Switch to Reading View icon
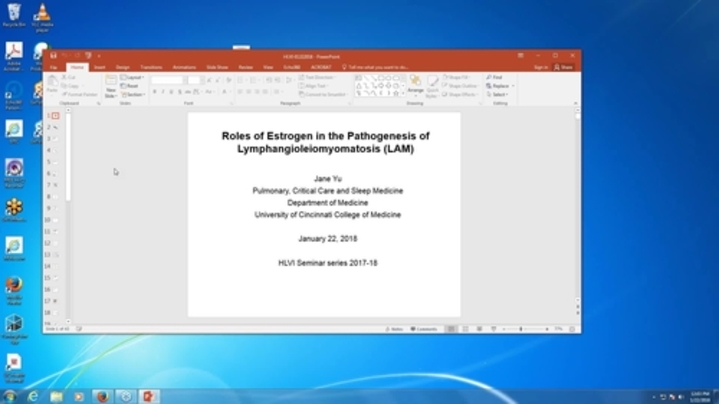This screenshot has width=719, height=404. pos(479,329)
